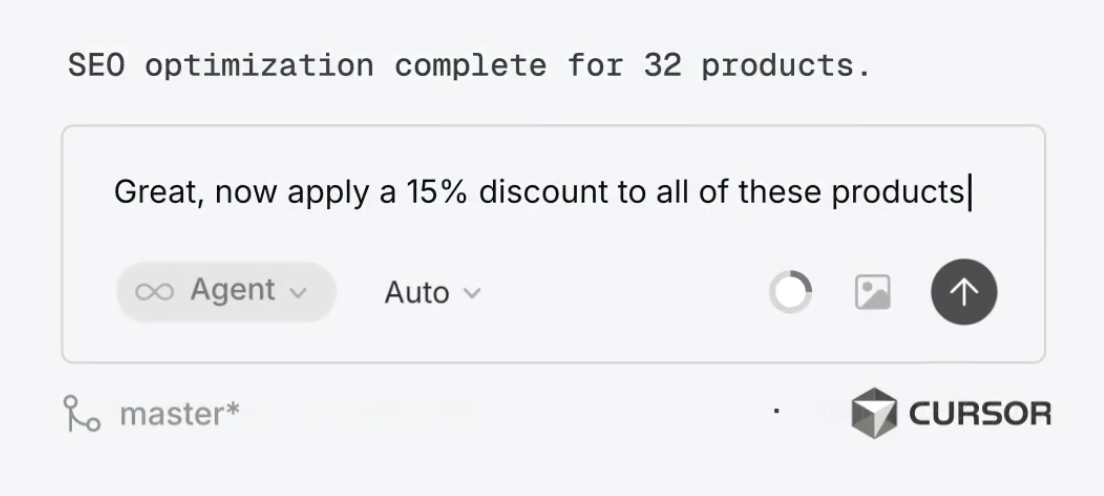Click the Cursor cube logo
This screenshot has height=496, width=1104.
pos(874,413)
